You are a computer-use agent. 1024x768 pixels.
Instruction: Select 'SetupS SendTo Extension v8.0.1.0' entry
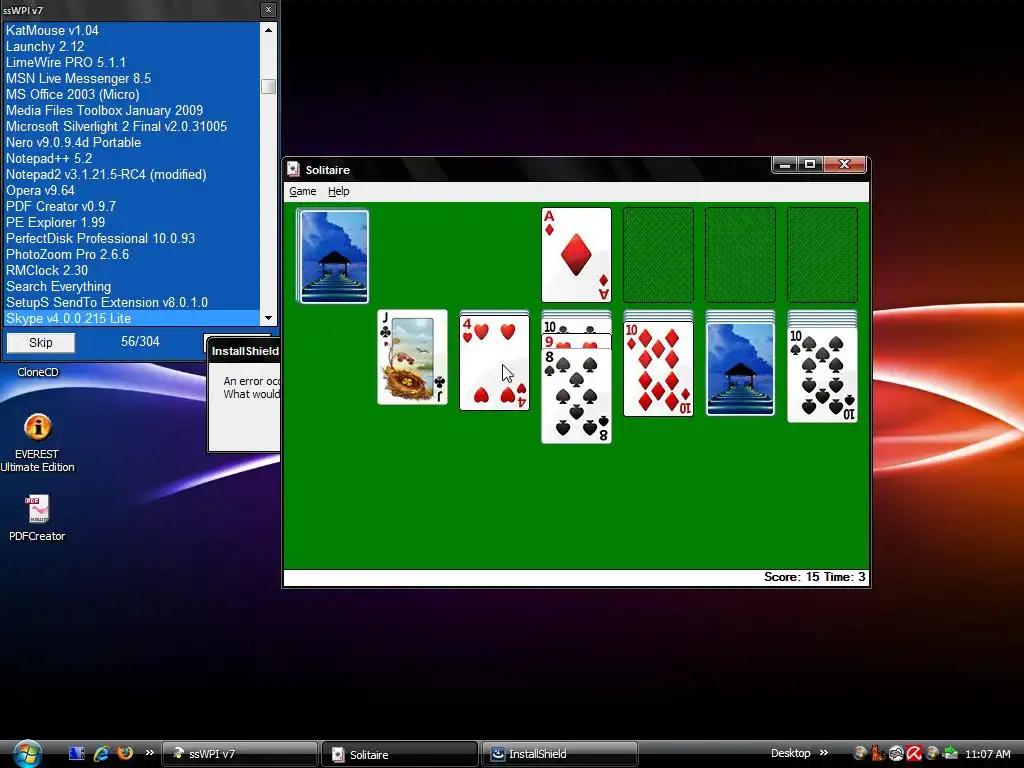[x=132, y=302]
